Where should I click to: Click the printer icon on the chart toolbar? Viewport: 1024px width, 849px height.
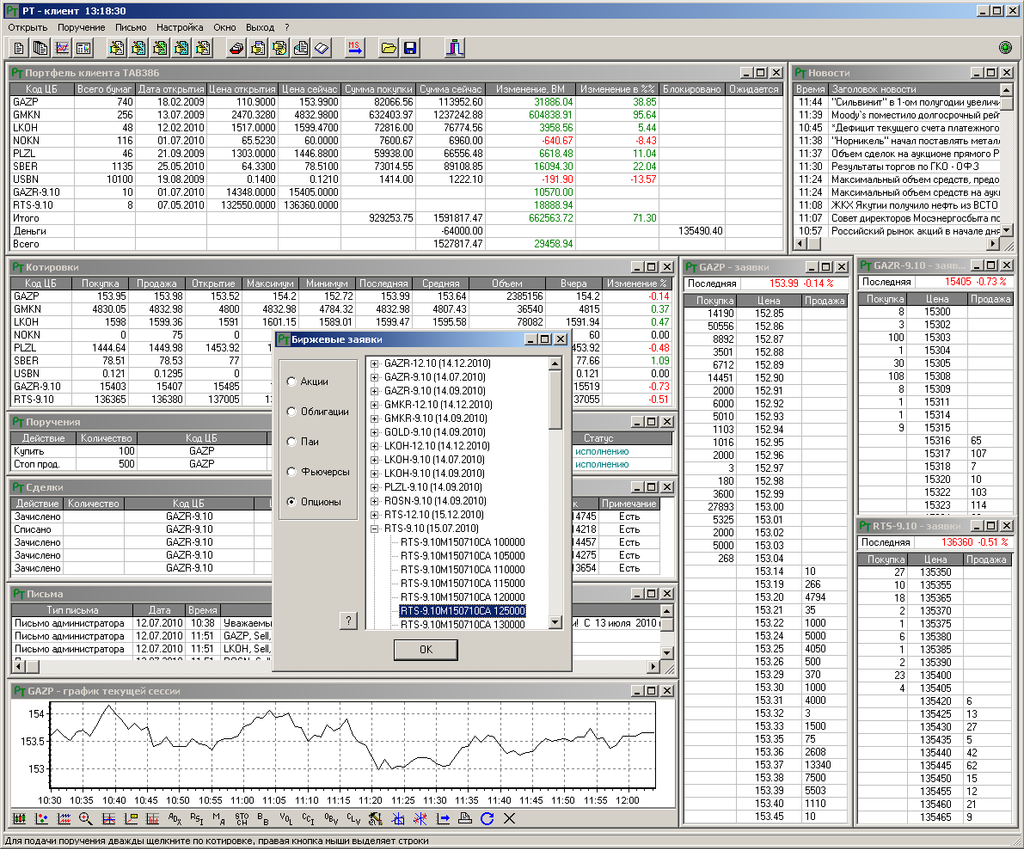tap(465, 818)
